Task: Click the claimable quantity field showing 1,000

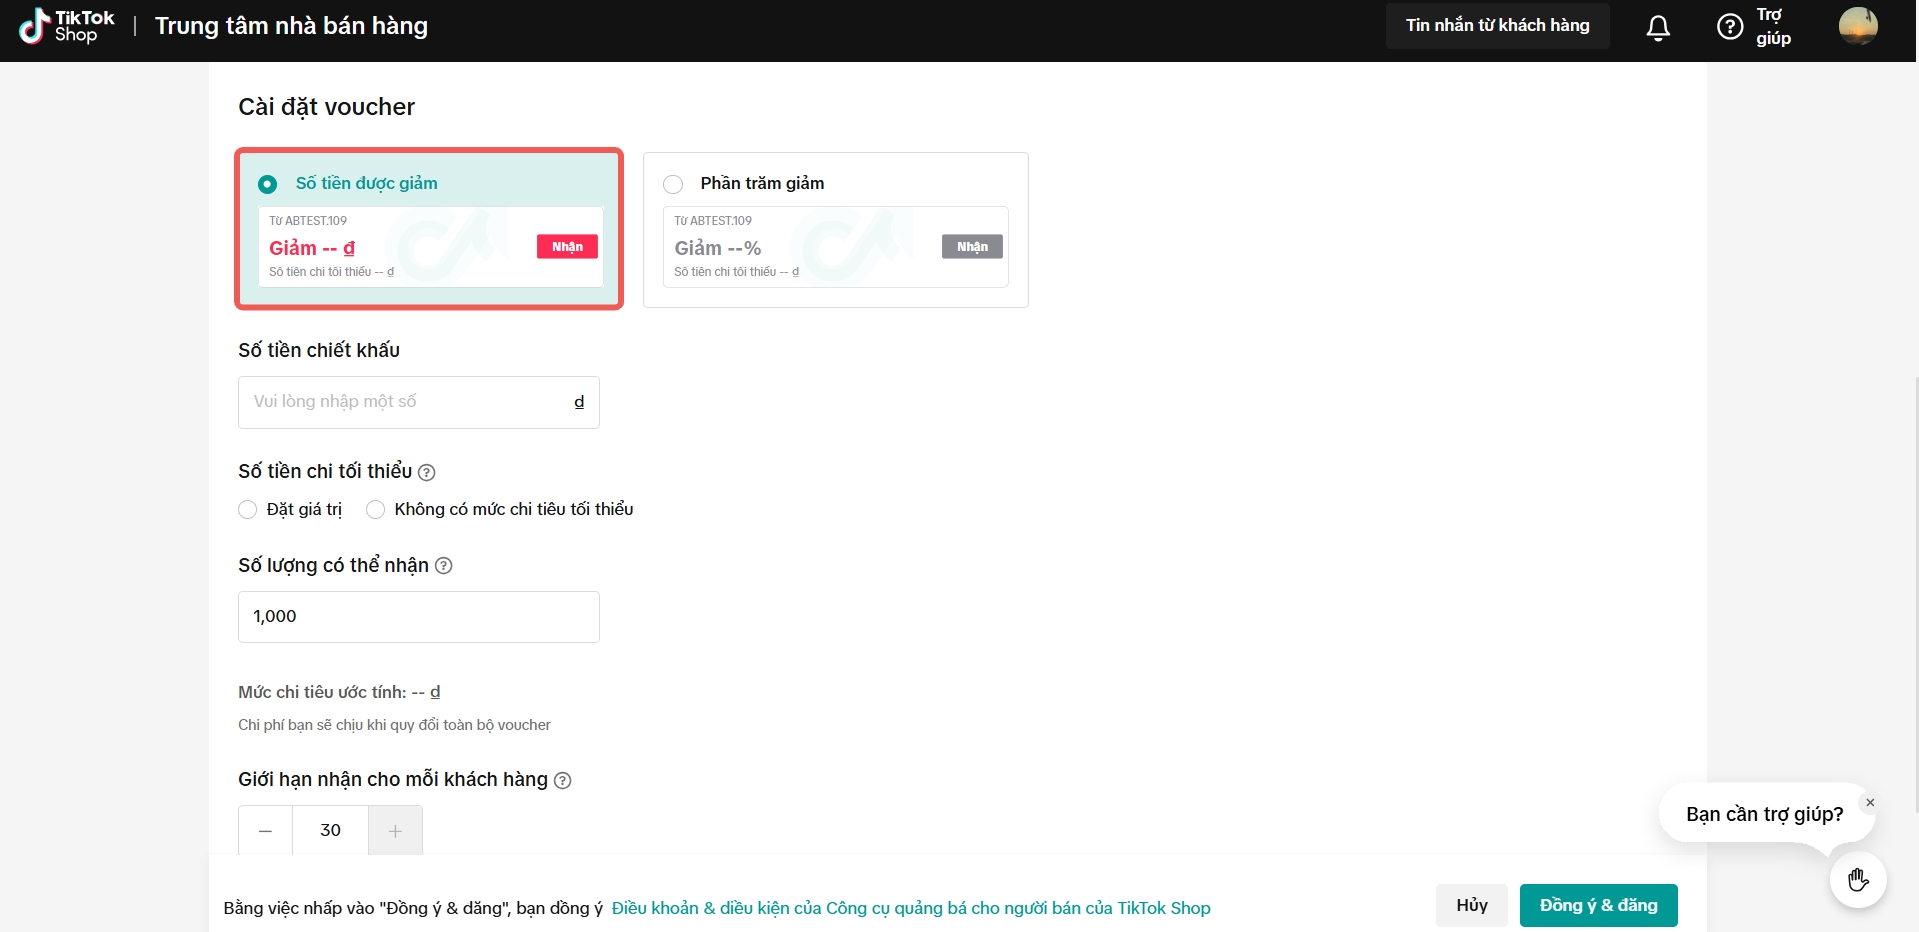Action: point(418,617)
